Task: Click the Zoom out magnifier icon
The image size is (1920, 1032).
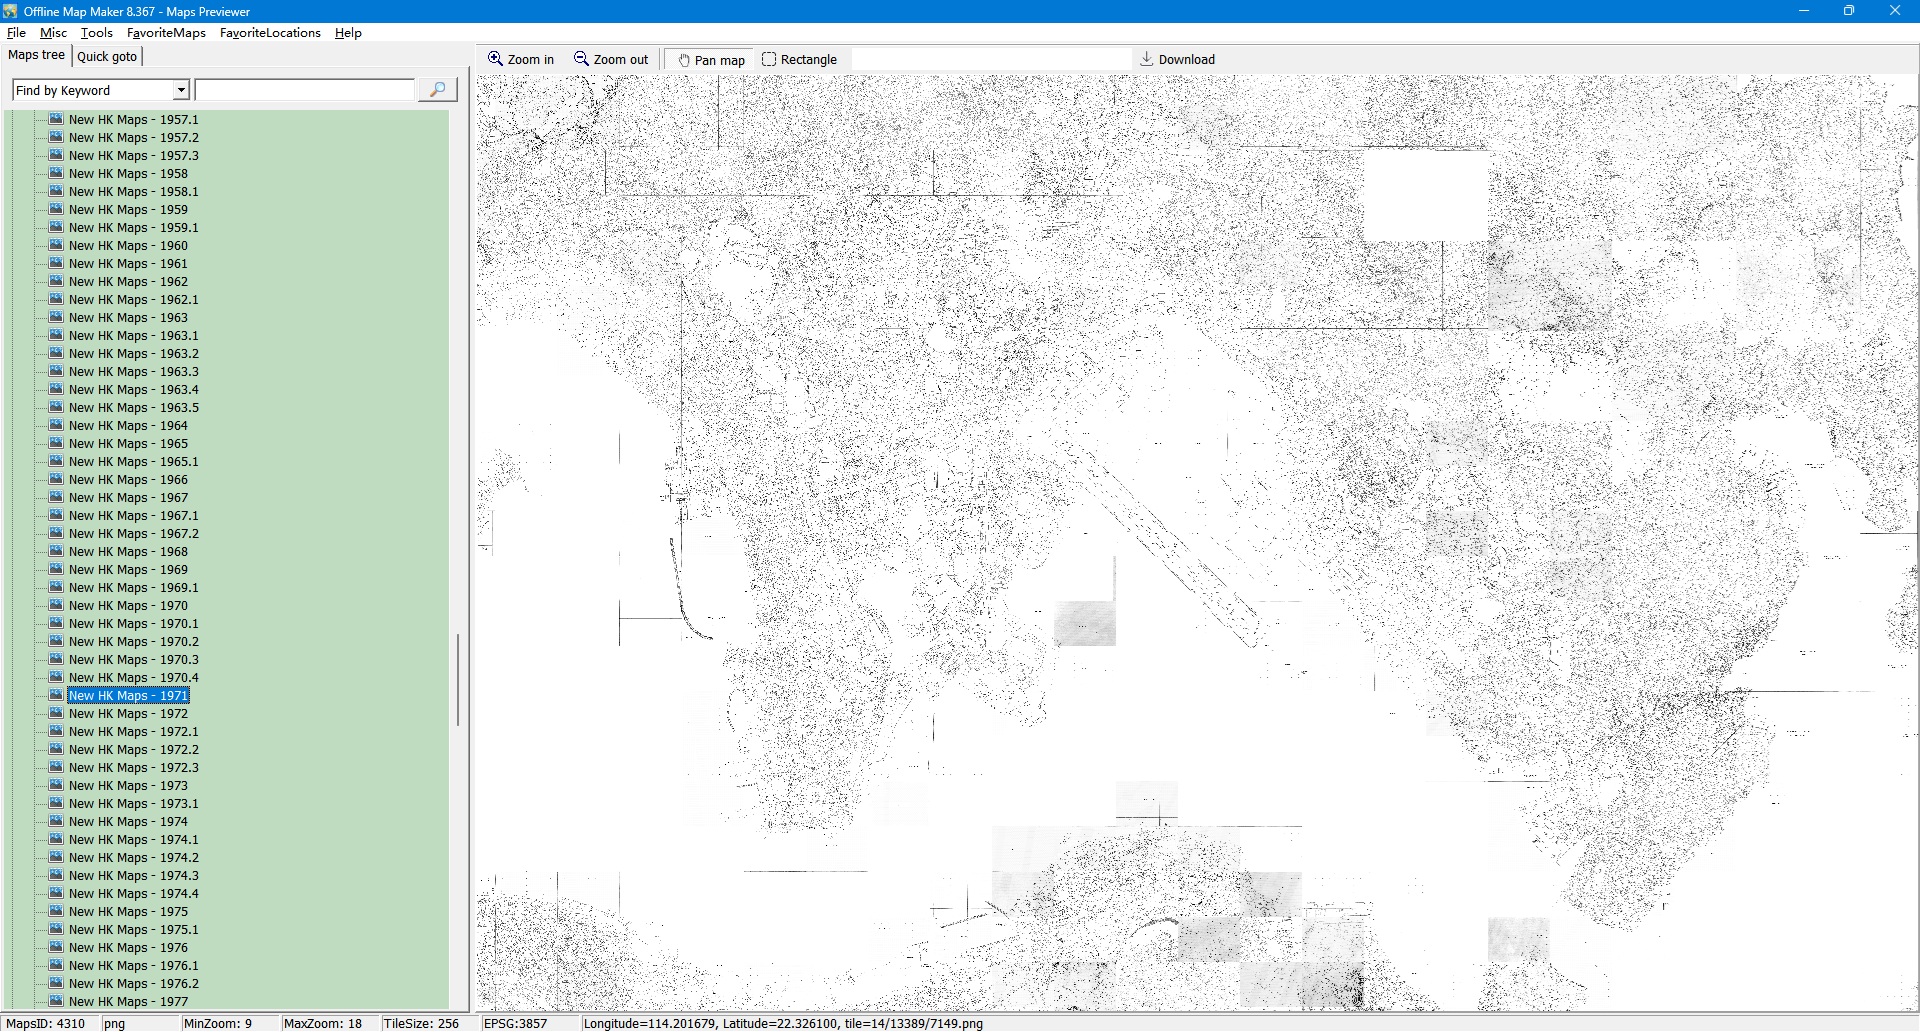Action: 581,59
